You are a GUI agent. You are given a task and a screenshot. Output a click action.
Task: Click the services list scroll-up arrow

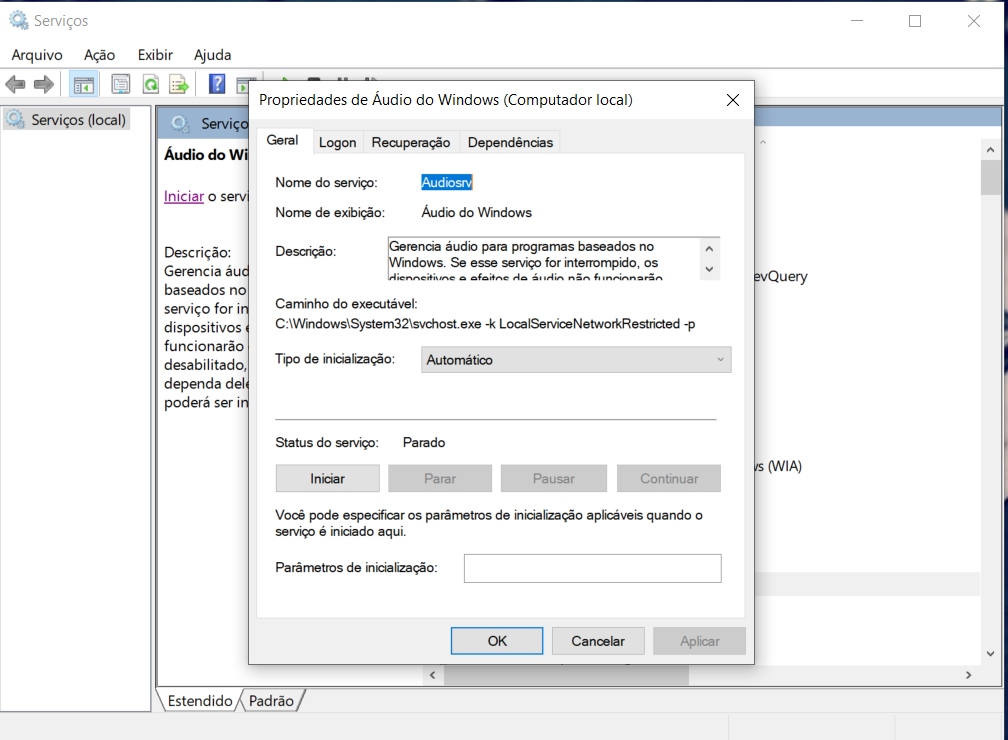pyautogui.click(x=990, y=150)
